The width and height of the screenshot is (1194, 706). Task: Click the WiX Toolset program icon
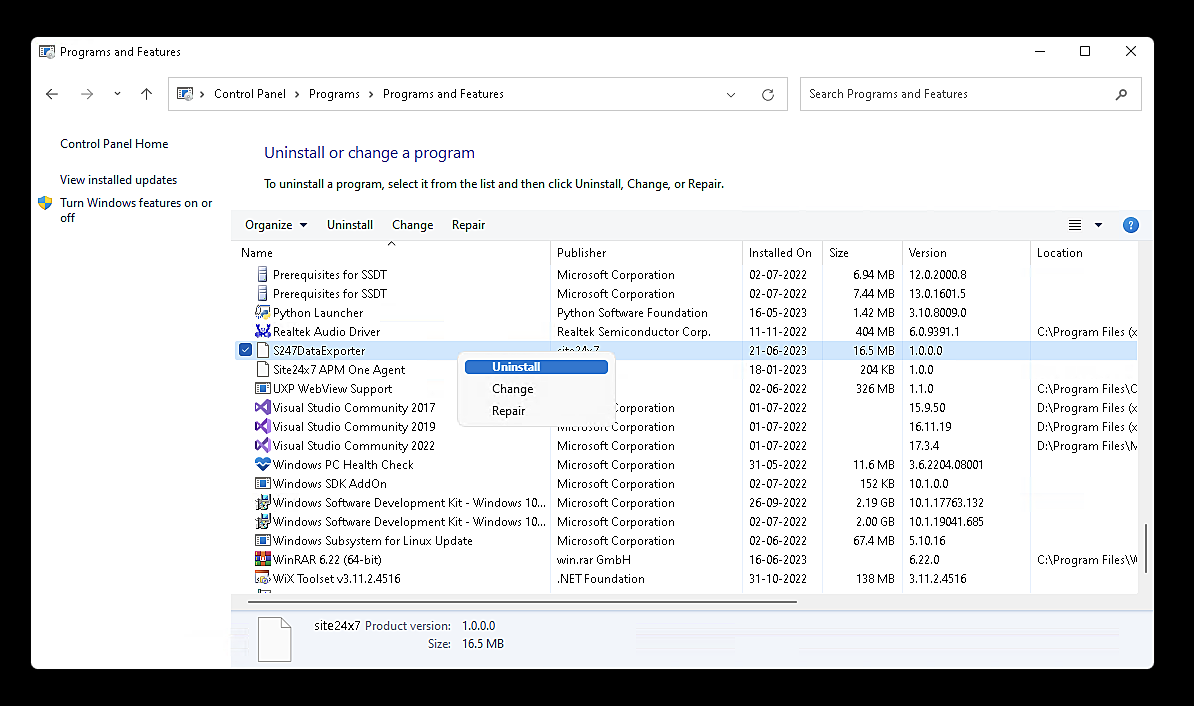[x=262, y=578]
